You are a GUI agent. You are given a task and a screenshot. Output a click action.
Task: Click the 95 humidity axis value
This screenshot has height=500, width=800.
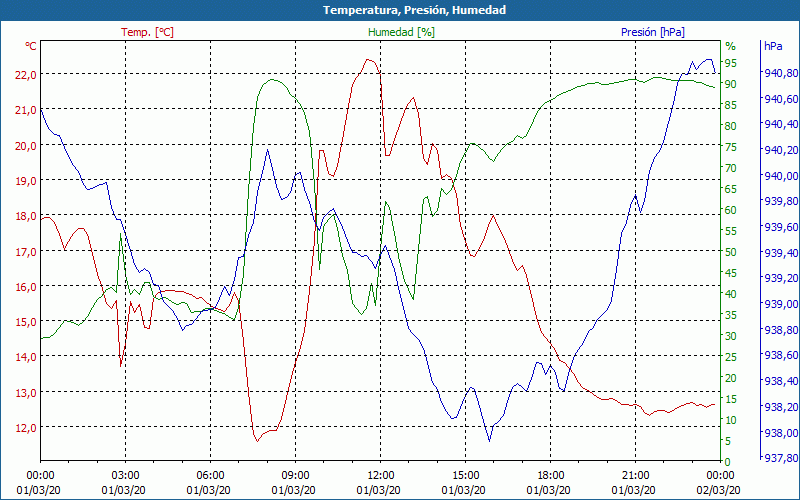point(731,63)
